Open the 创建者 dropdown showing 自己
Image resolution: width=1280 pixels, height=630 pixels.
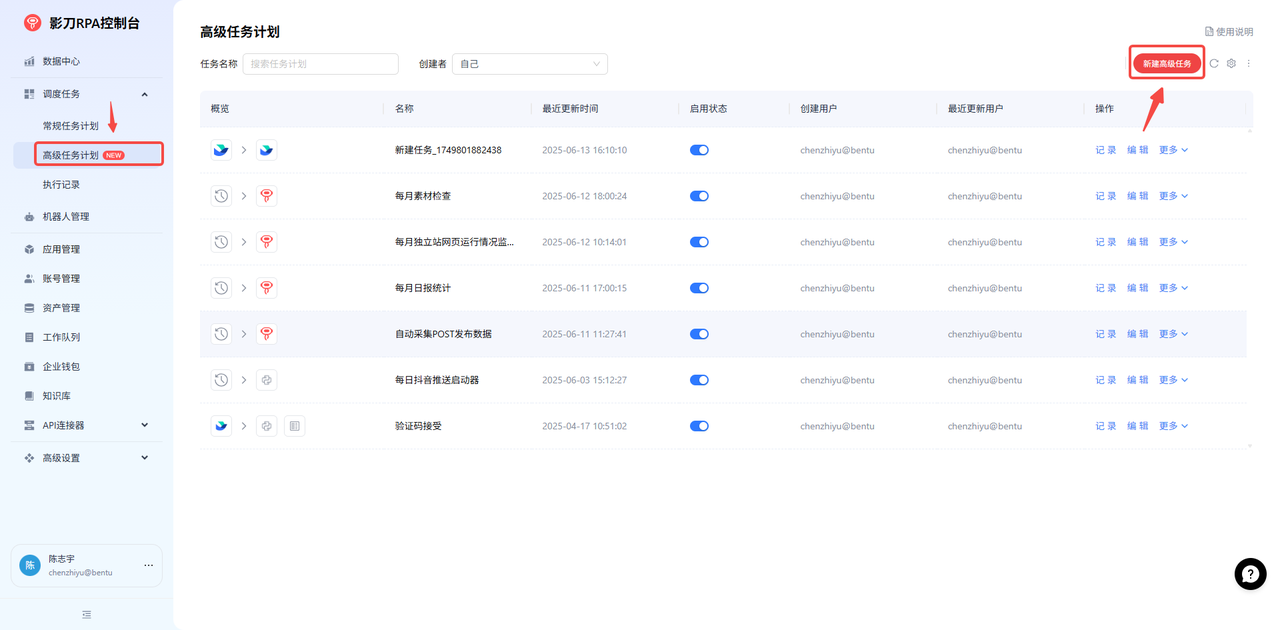pos(529,64)
